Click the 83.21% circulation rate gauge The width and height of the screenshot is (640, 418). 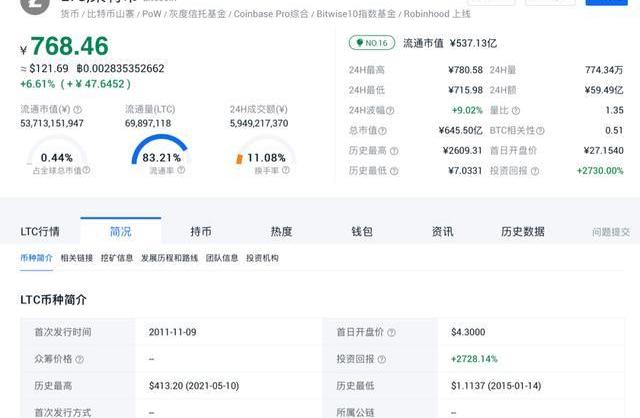pyautogui.click(x=161, y=151)
